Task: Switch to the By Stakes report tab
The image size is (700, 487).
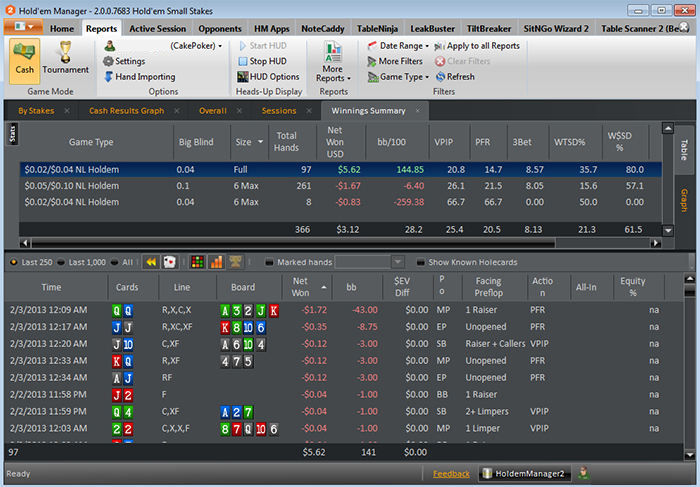Action: [36, 111]
